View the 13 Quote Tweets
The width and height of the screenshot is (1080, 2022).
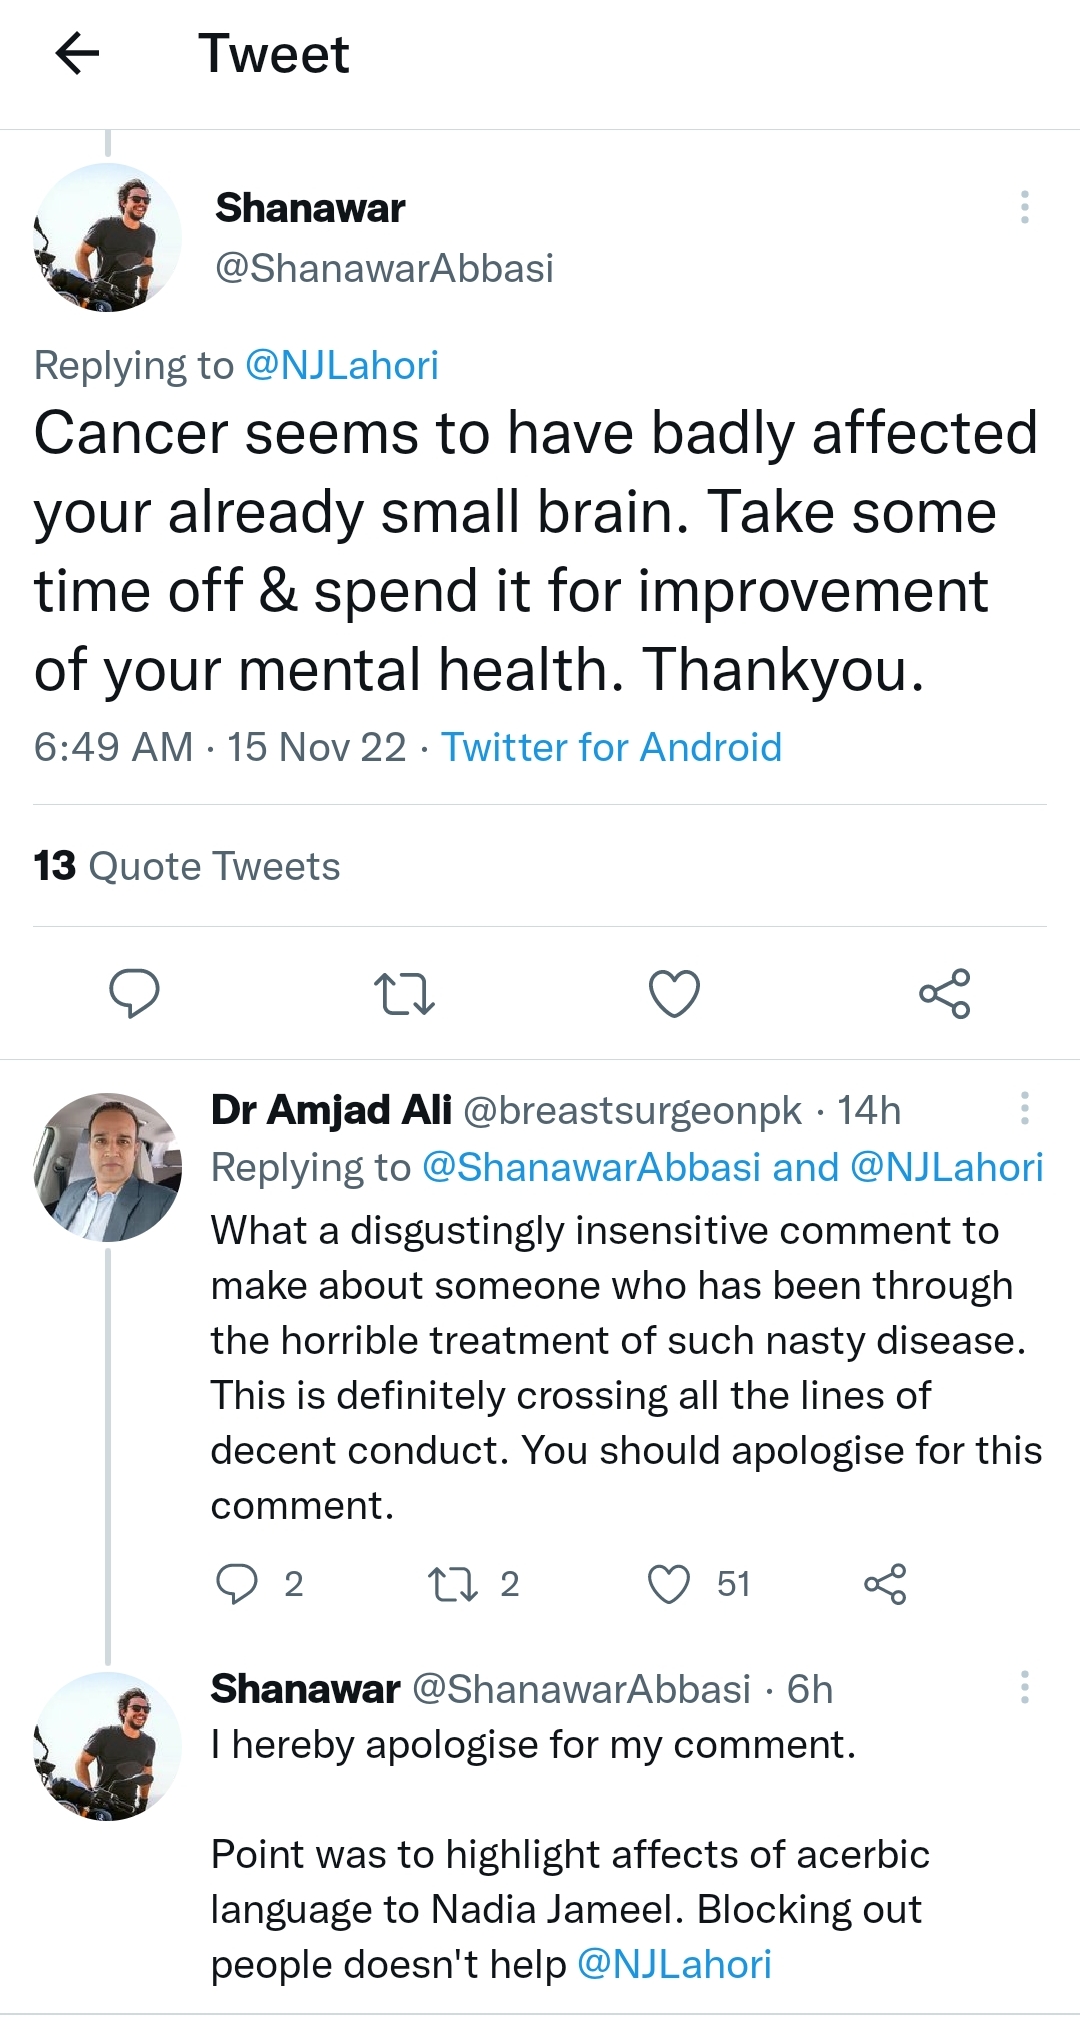pos(186,866)
